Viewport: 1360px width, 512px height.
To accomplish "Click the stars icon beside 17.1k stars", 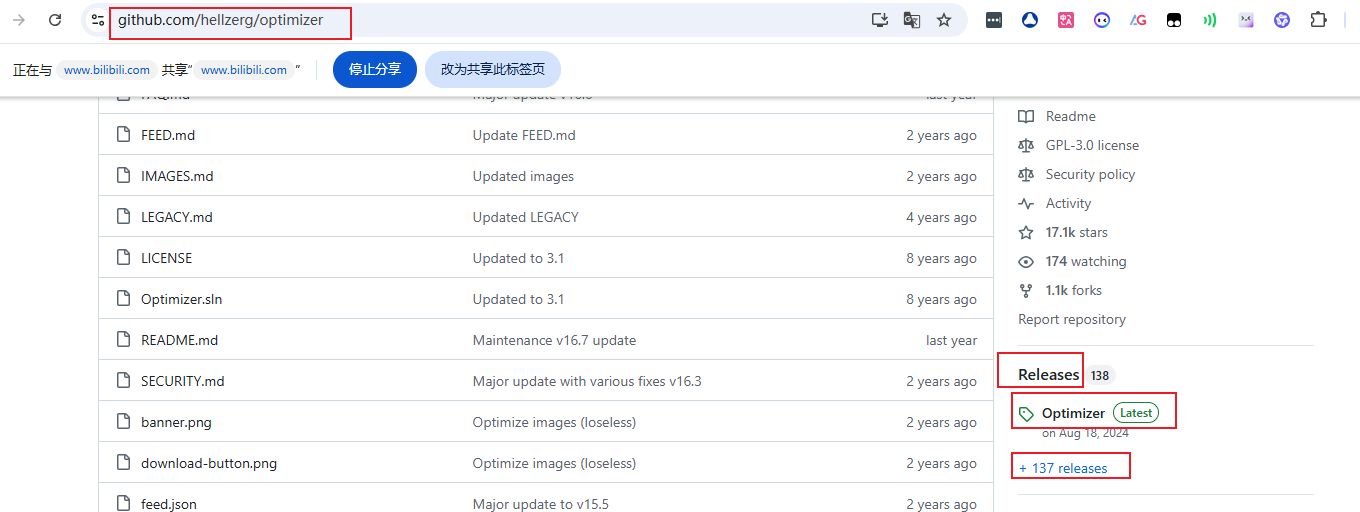I will (1026, 233).
